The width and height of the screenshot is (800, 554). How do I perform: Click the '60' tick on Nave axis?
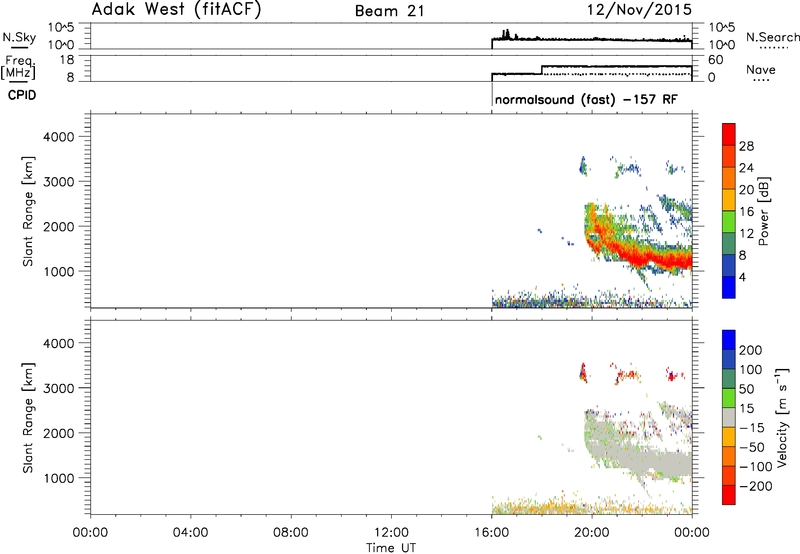[x=715, y=60]
